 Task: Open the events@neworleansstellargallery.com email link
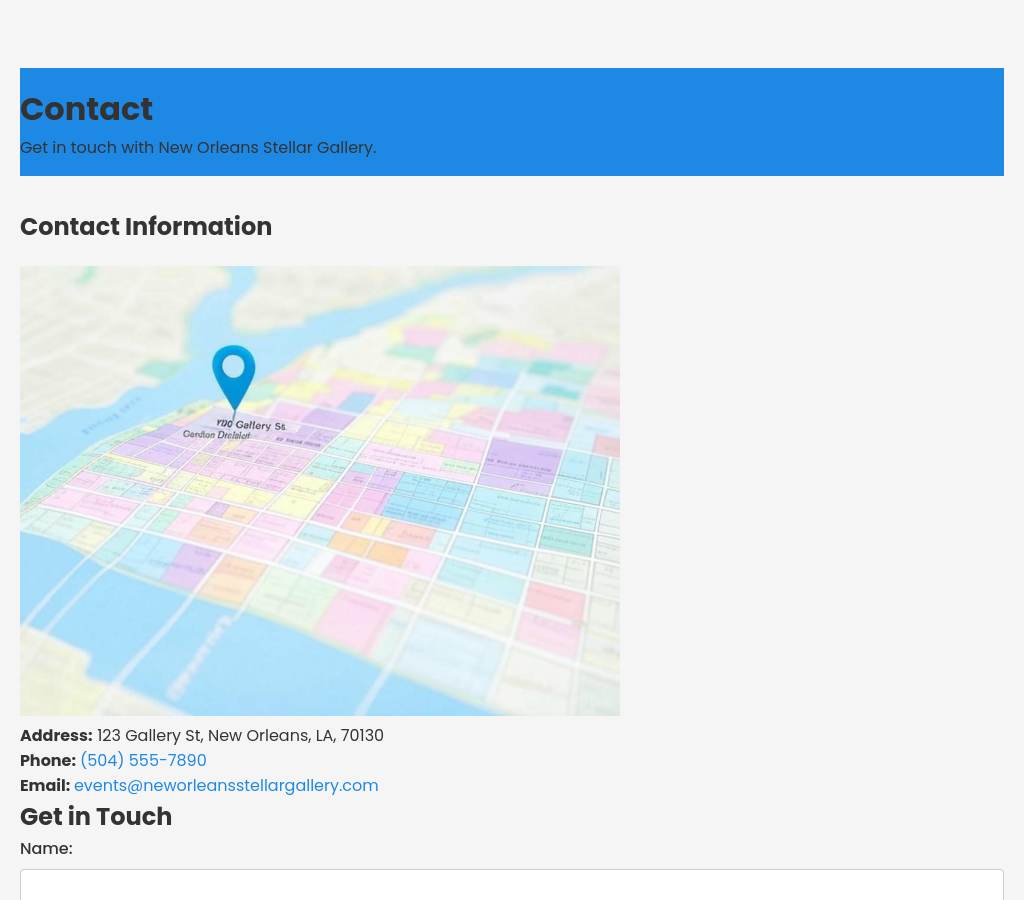coord(226,785)
